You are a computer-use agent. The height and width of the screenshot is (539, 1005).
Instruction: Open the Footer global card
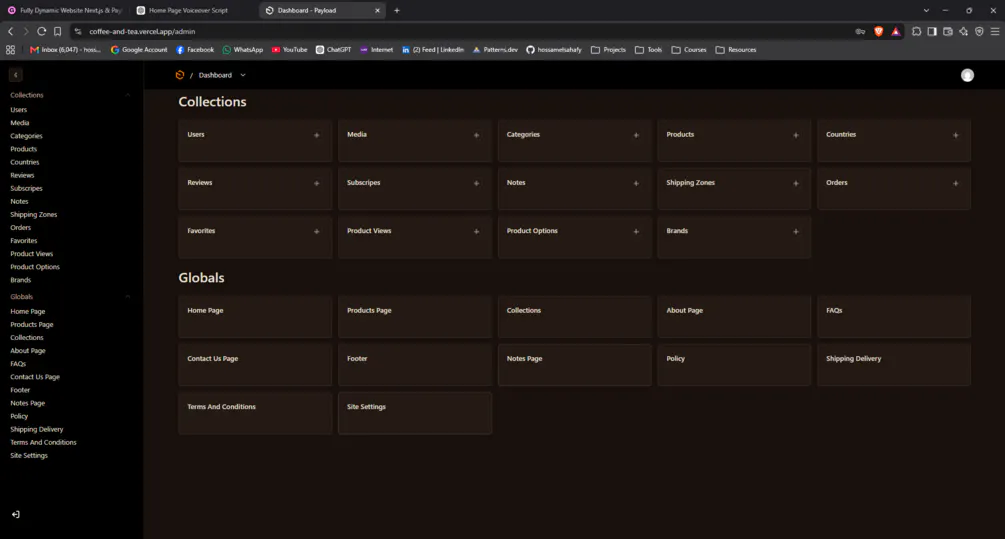pos(415,365)
